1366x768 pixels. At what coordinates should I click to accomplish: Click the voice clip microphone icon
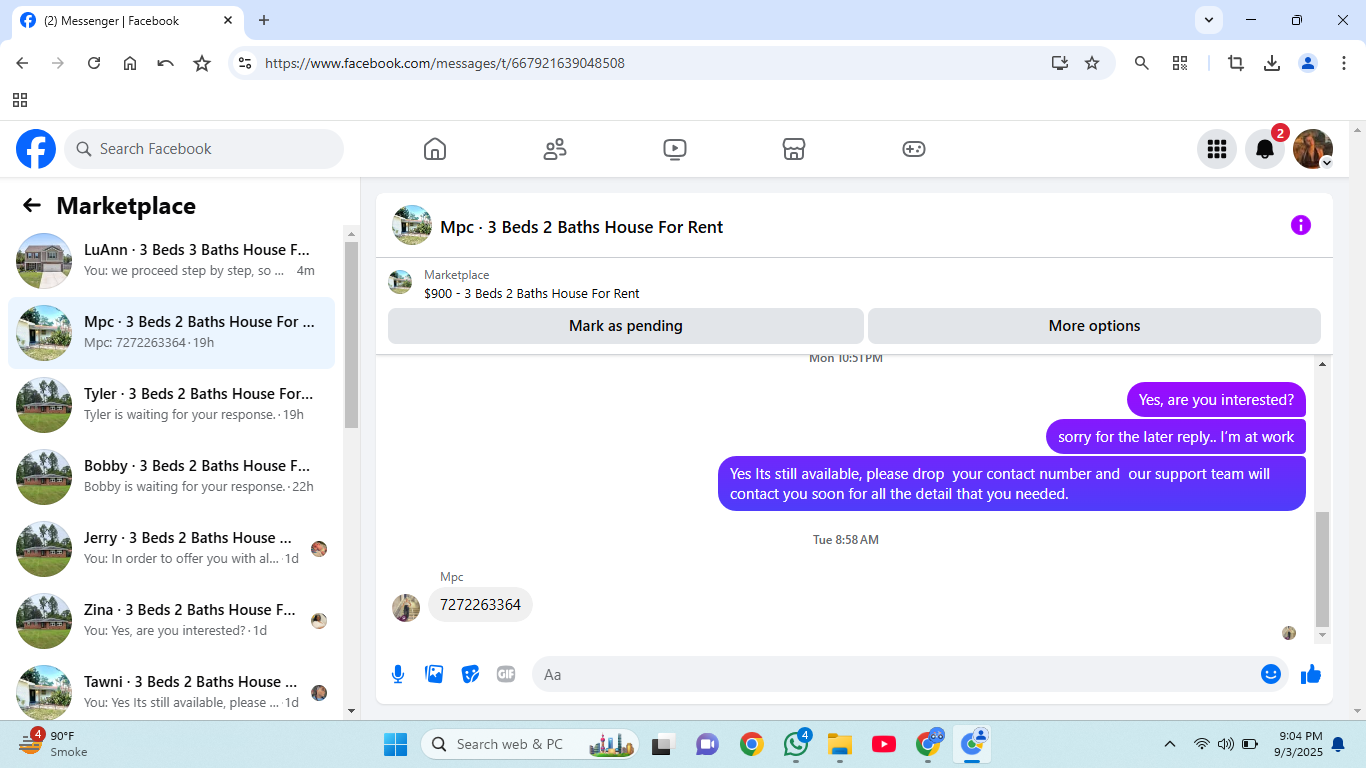(x=398, y=674)
